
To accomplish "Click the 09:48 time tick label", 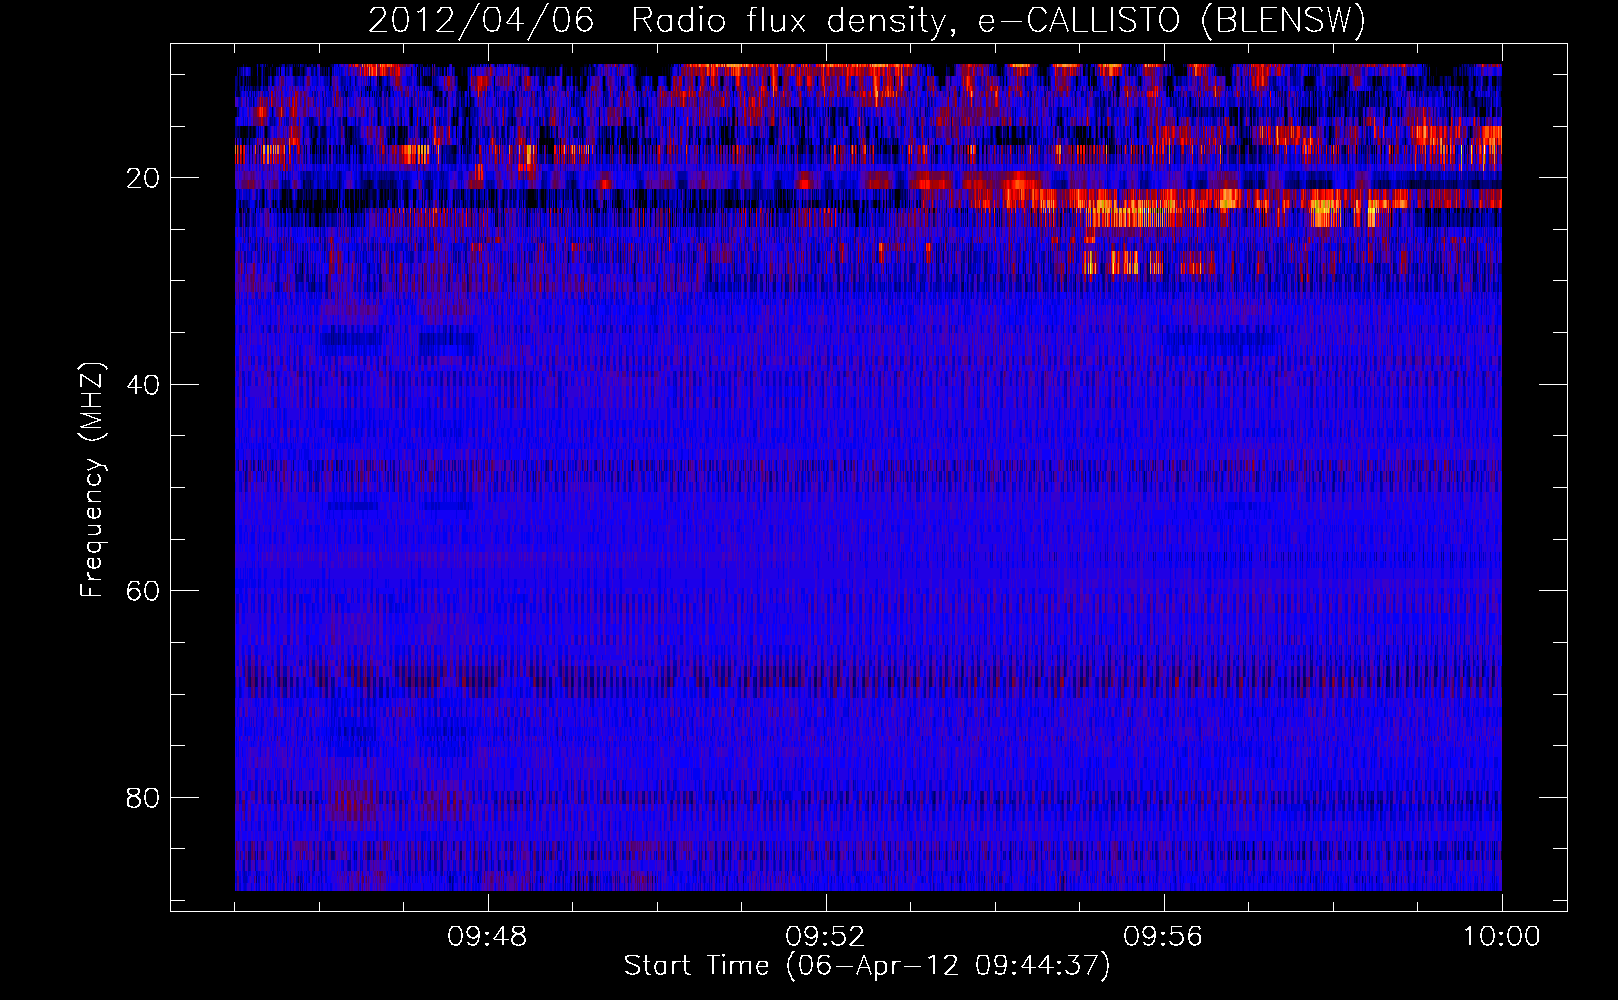I will (x=487, y=937).
